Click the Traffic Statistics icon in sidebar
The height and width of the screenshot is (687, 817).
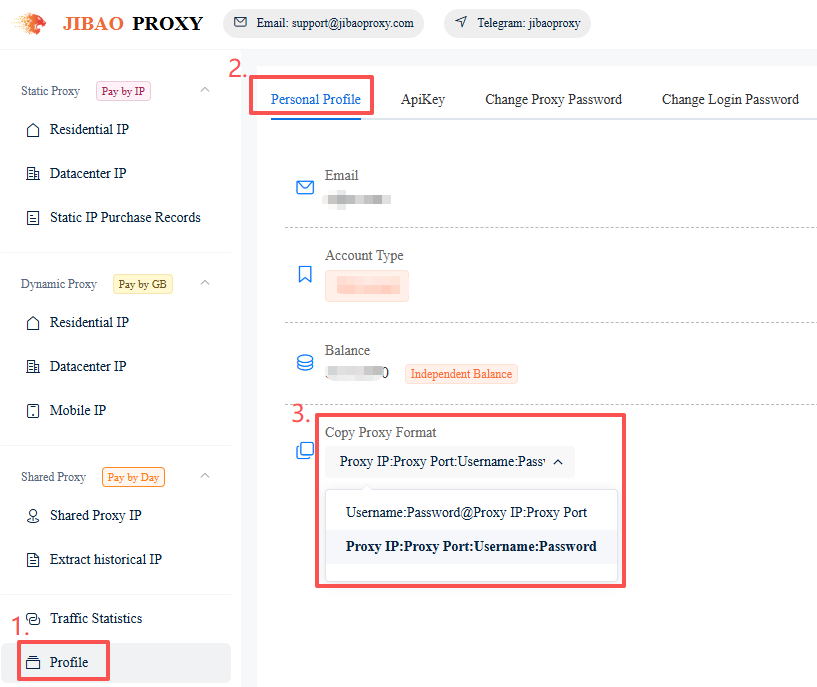pyautogui.click(x=32, y=619)
